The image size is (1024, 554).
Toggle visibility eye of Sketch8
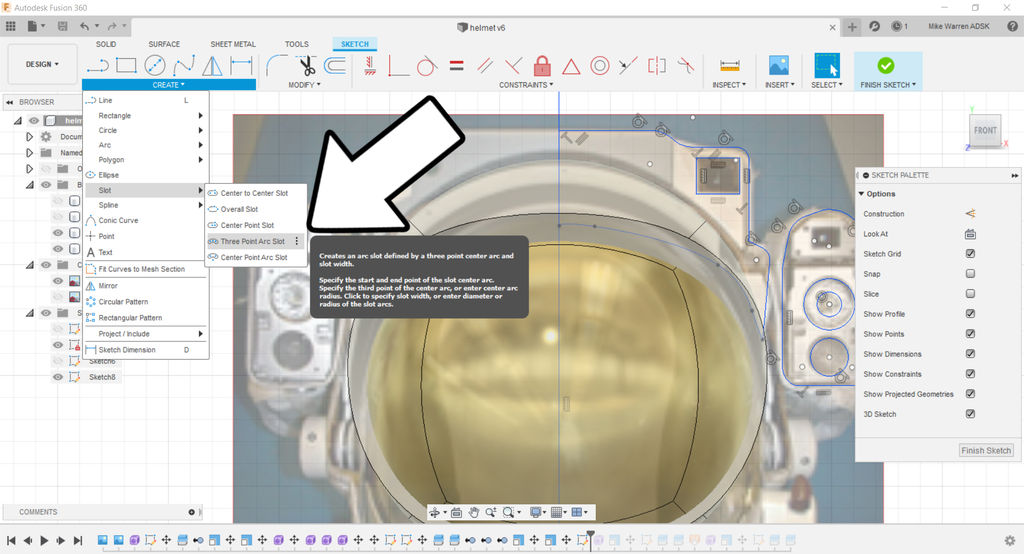(x=58, y=377)
